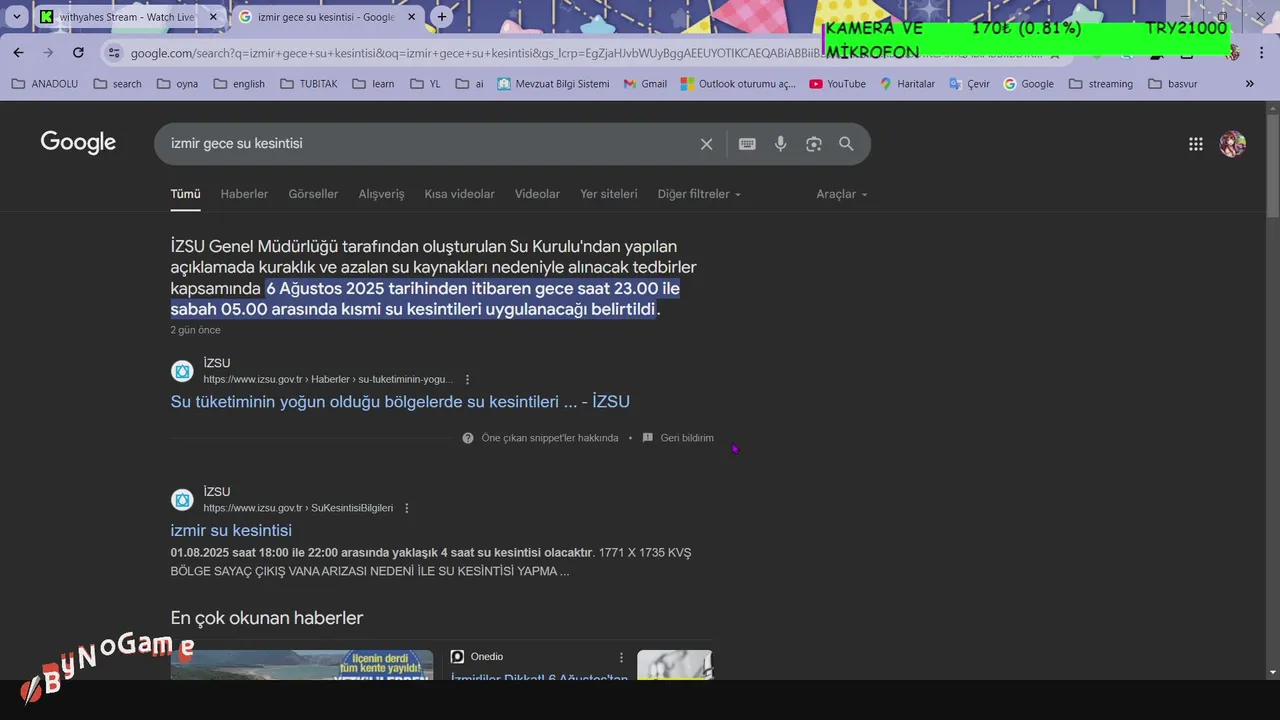This screenshot has width=1280, height=720.
Task: Open the tab search dropdown arrow
Action: pyautogui.click(x=16, y=17)
